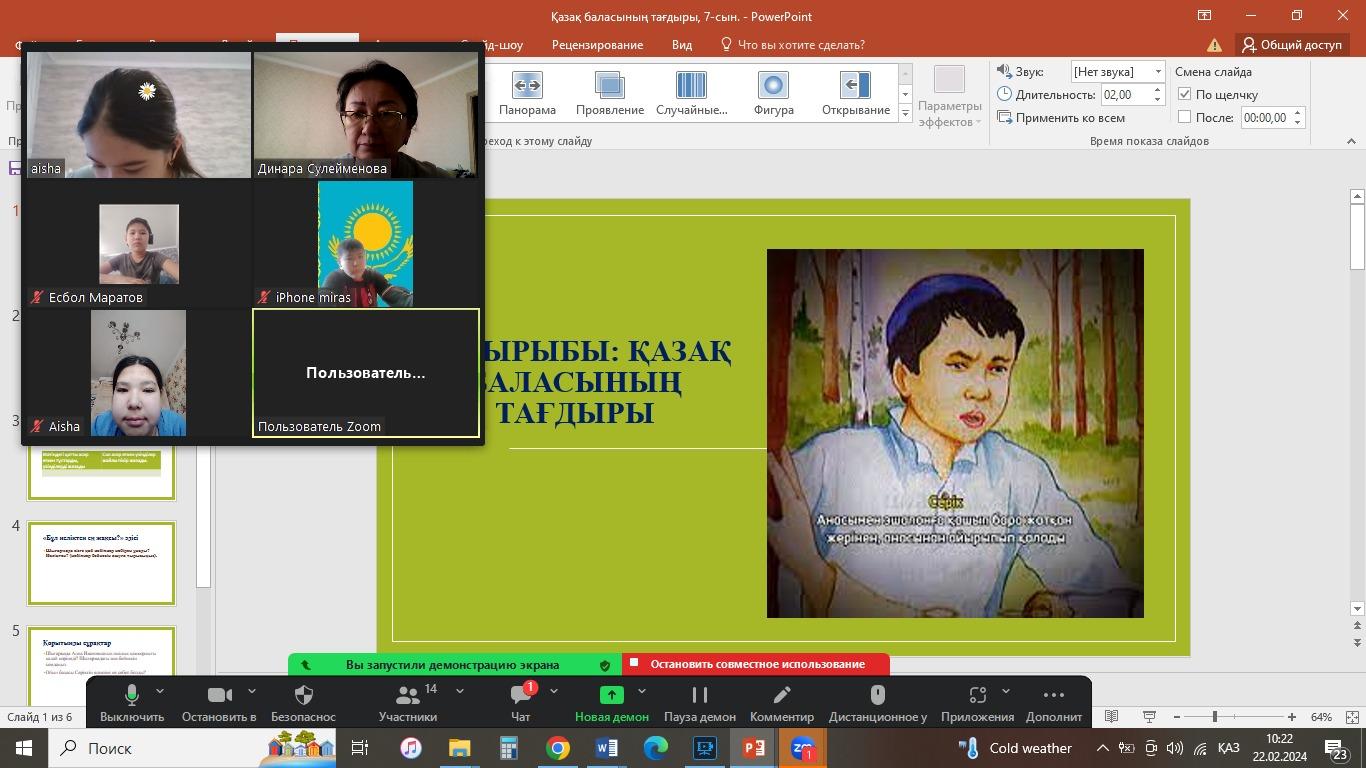Select slide 5 thumbnail

point(101,665)
